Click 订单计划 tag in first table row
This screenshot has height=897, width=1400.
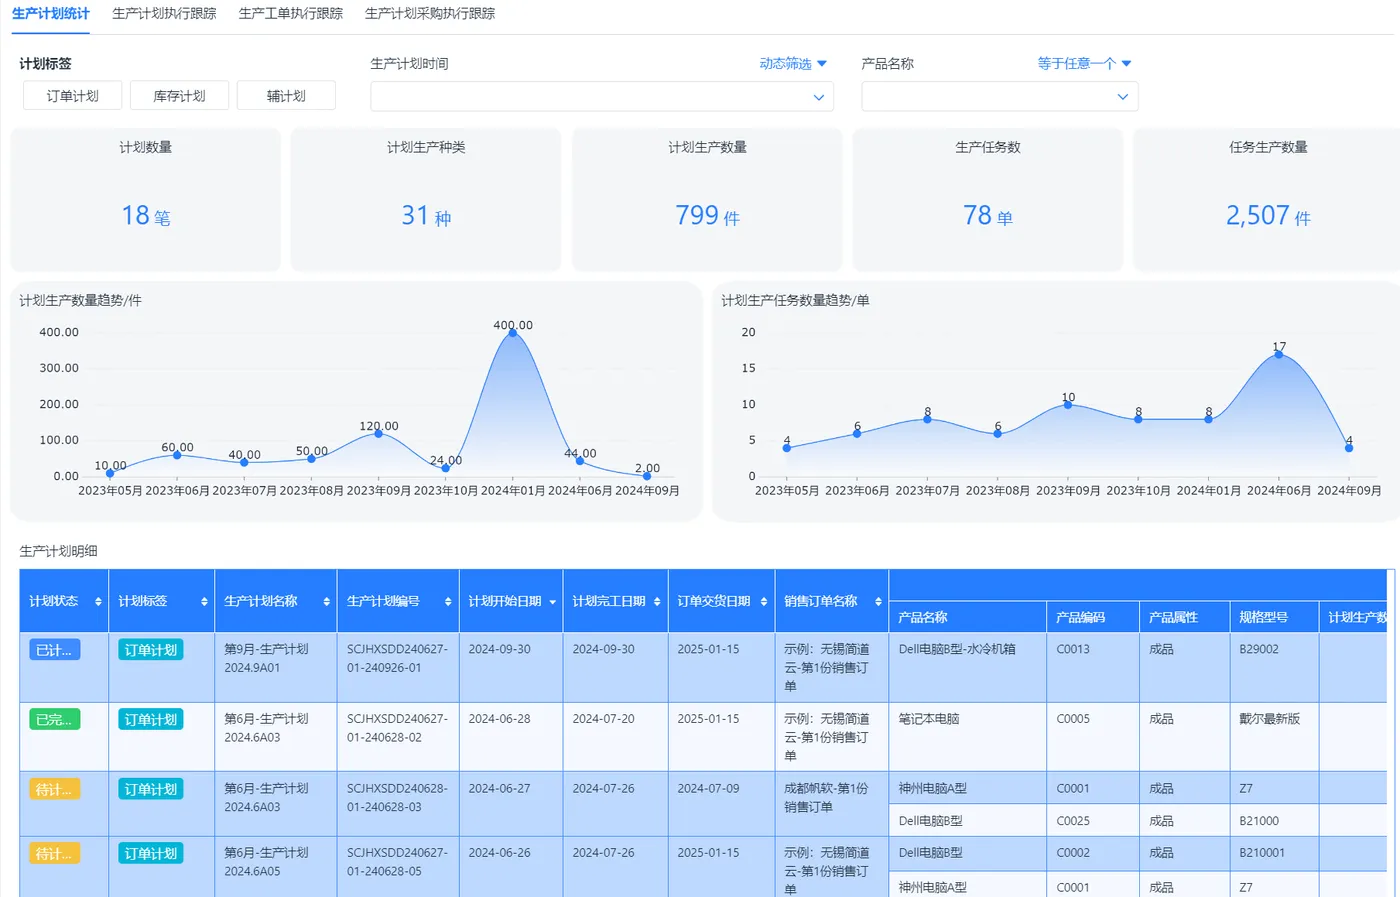[x=150, y=650]
